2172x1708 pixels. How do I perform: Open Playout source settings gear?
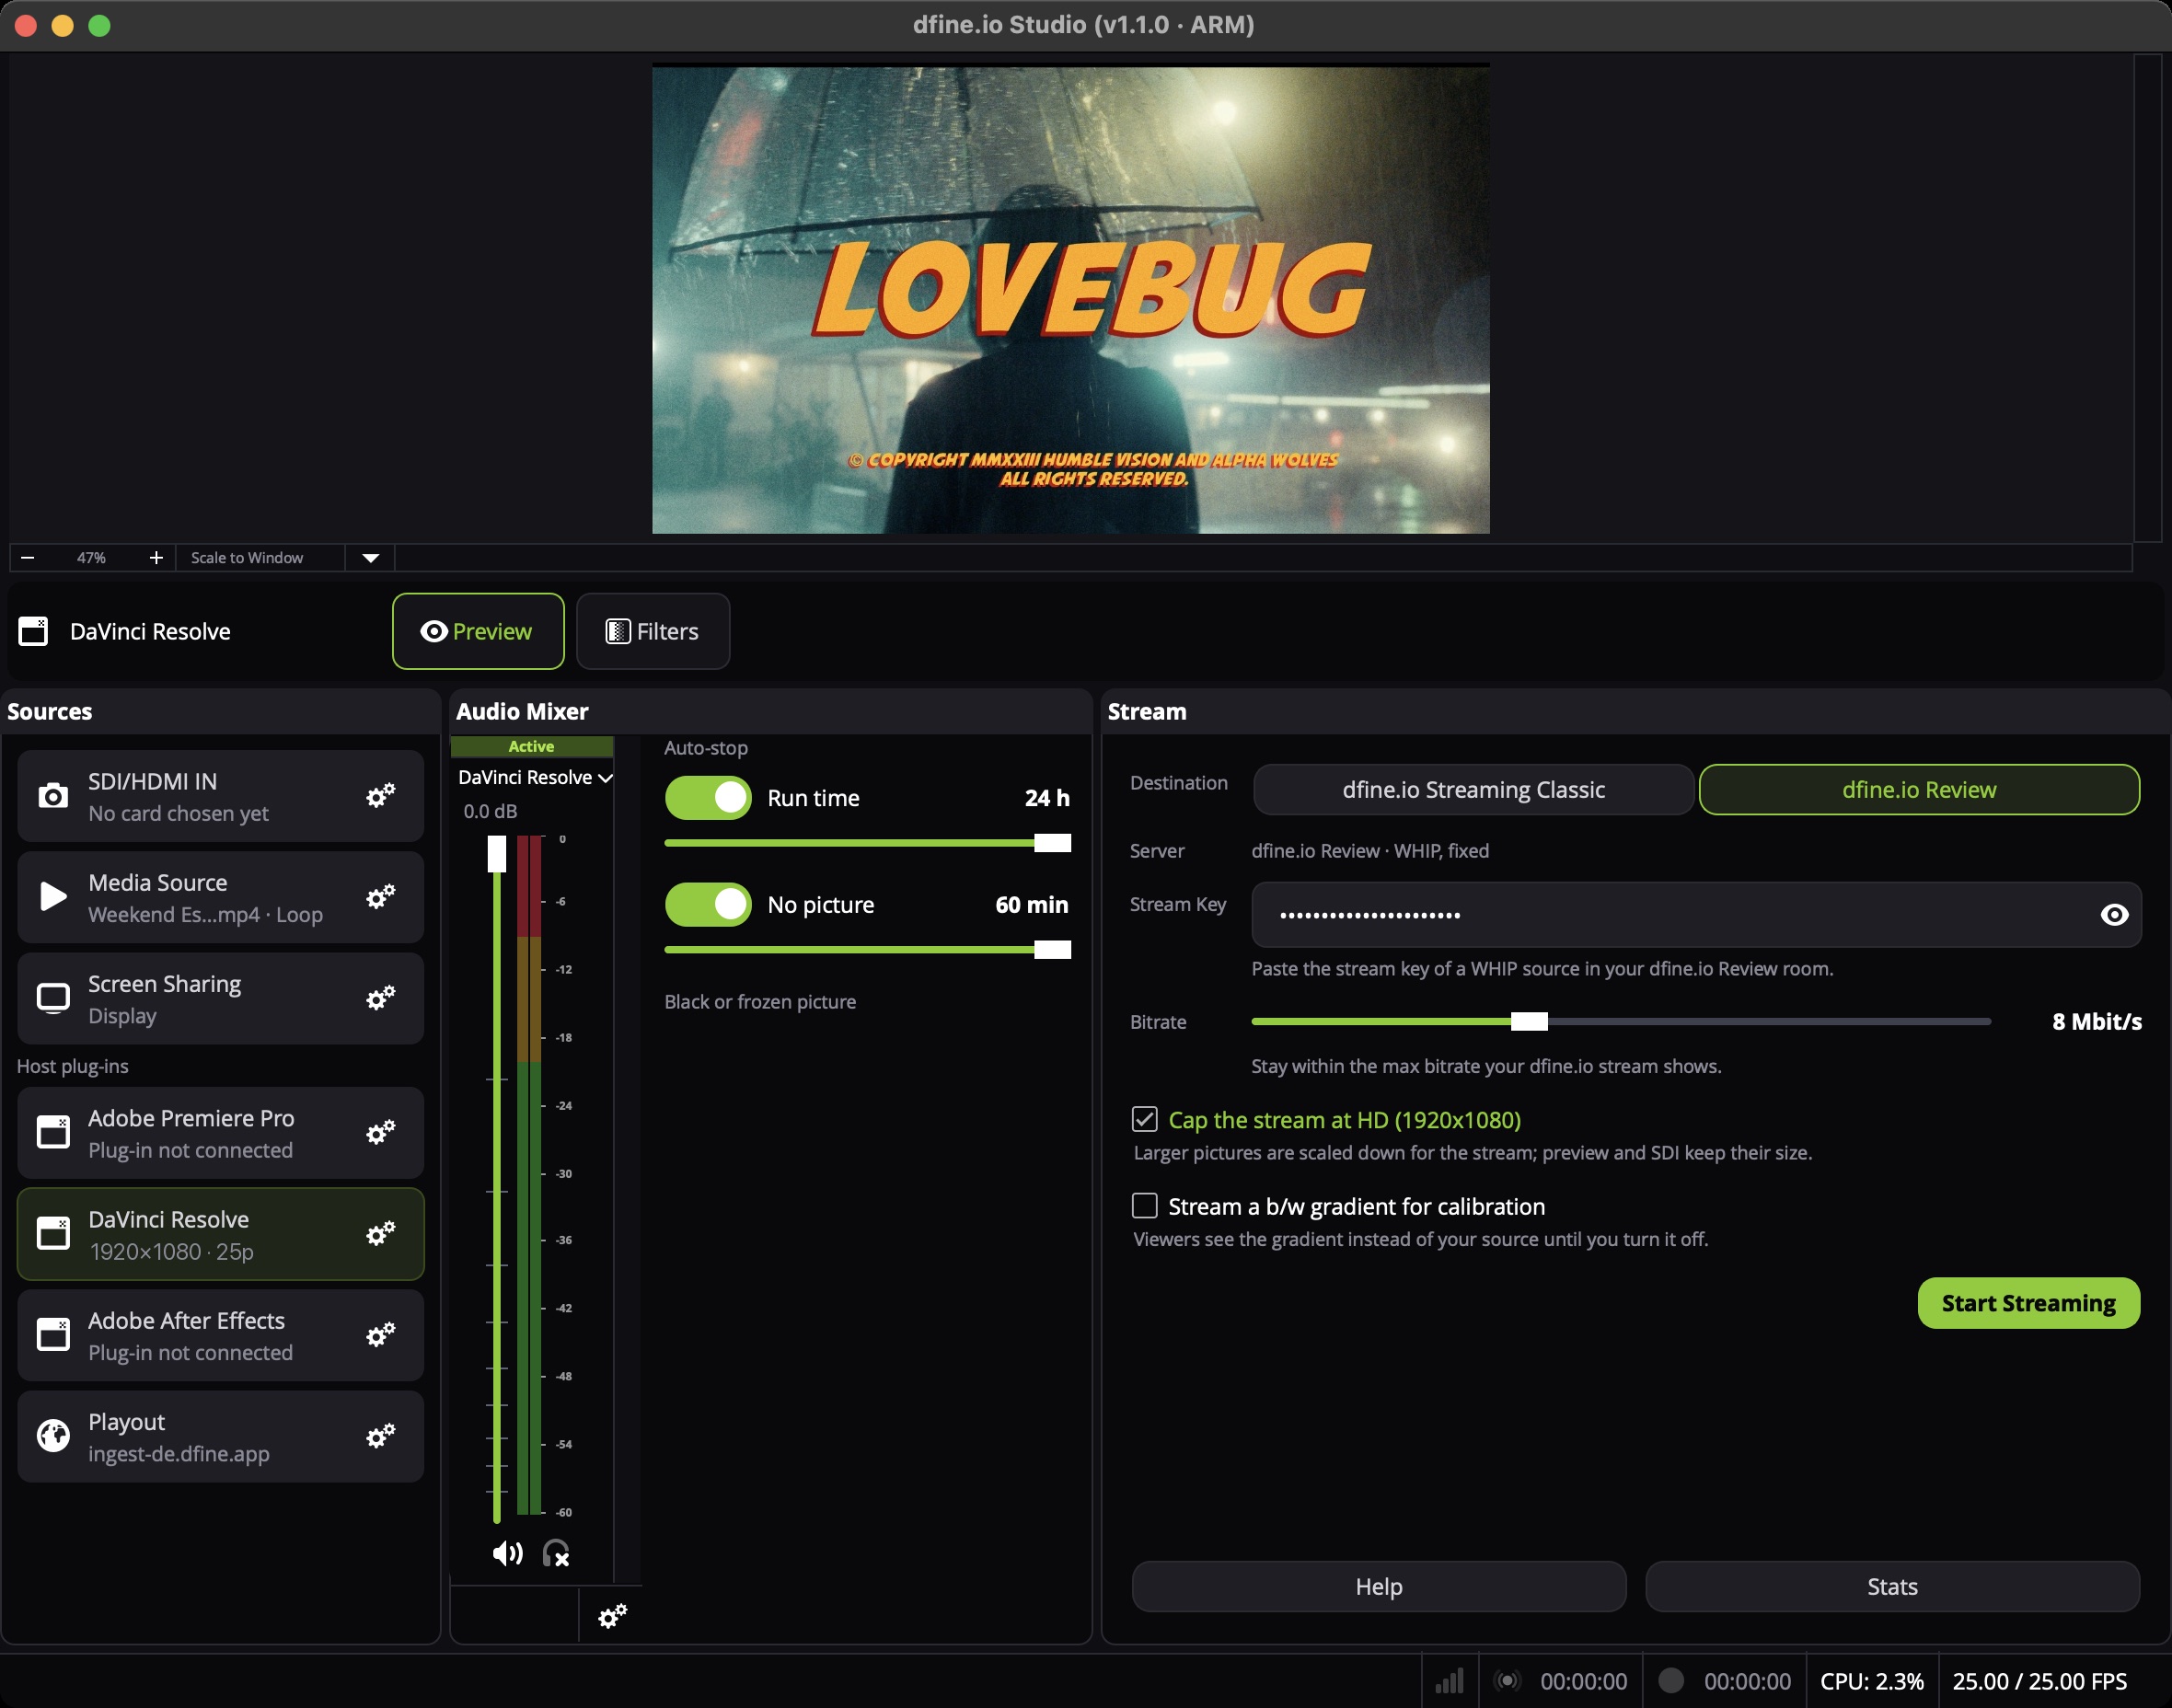point(380,1437)
